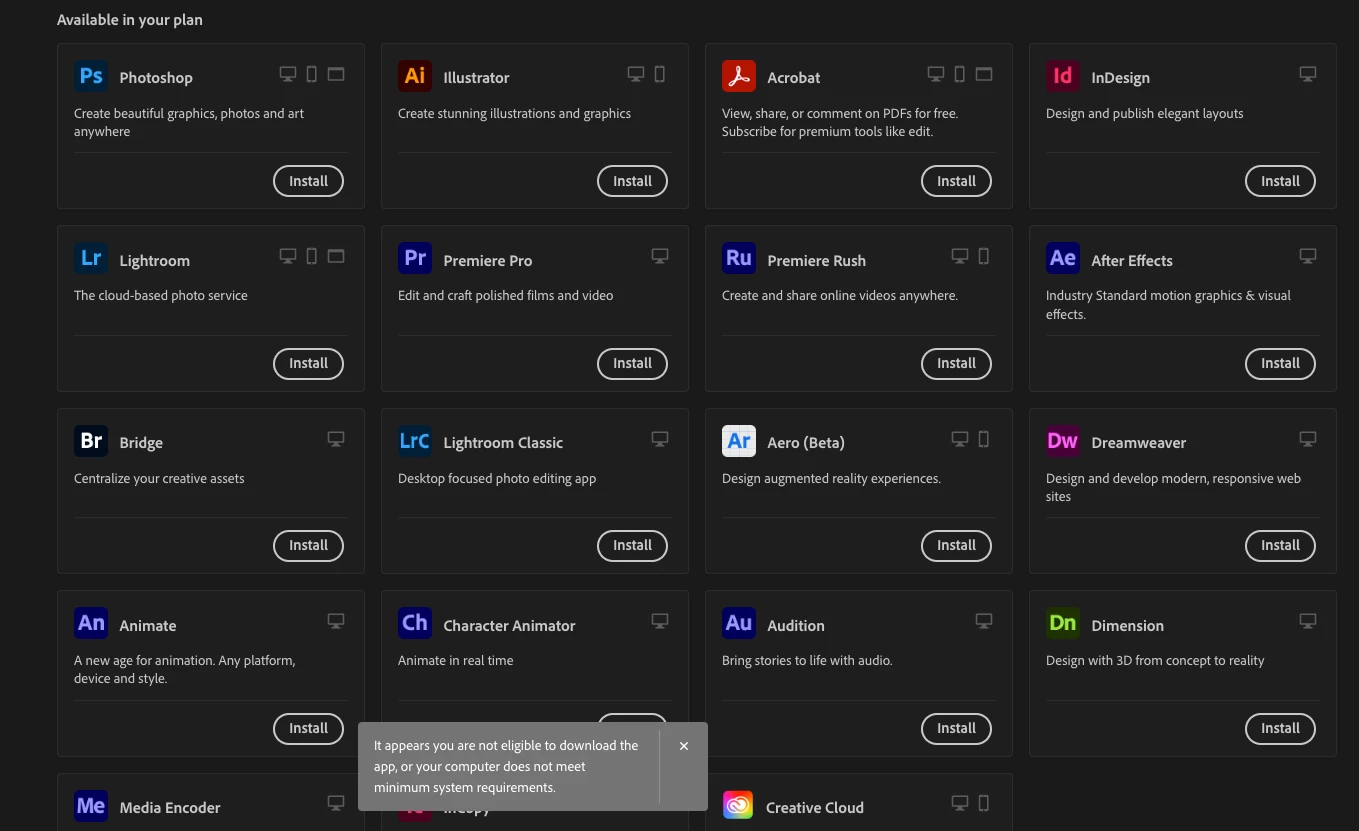The height and width of the screenshot is (831, 1359).
Task: Install Dreamweaver
Action: coord(1280,545)
